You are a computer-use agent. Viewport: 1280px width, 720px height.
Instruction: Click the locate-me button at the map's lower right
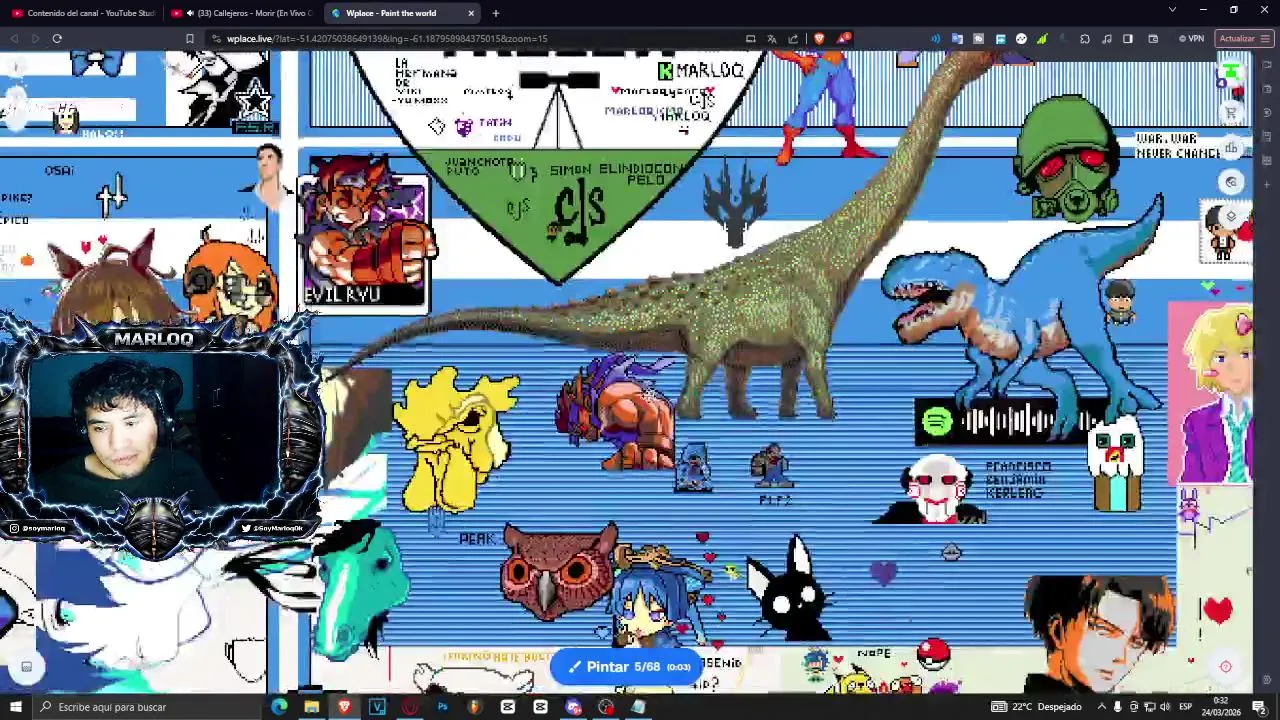pyautogui.click(x=1226, y=667)
